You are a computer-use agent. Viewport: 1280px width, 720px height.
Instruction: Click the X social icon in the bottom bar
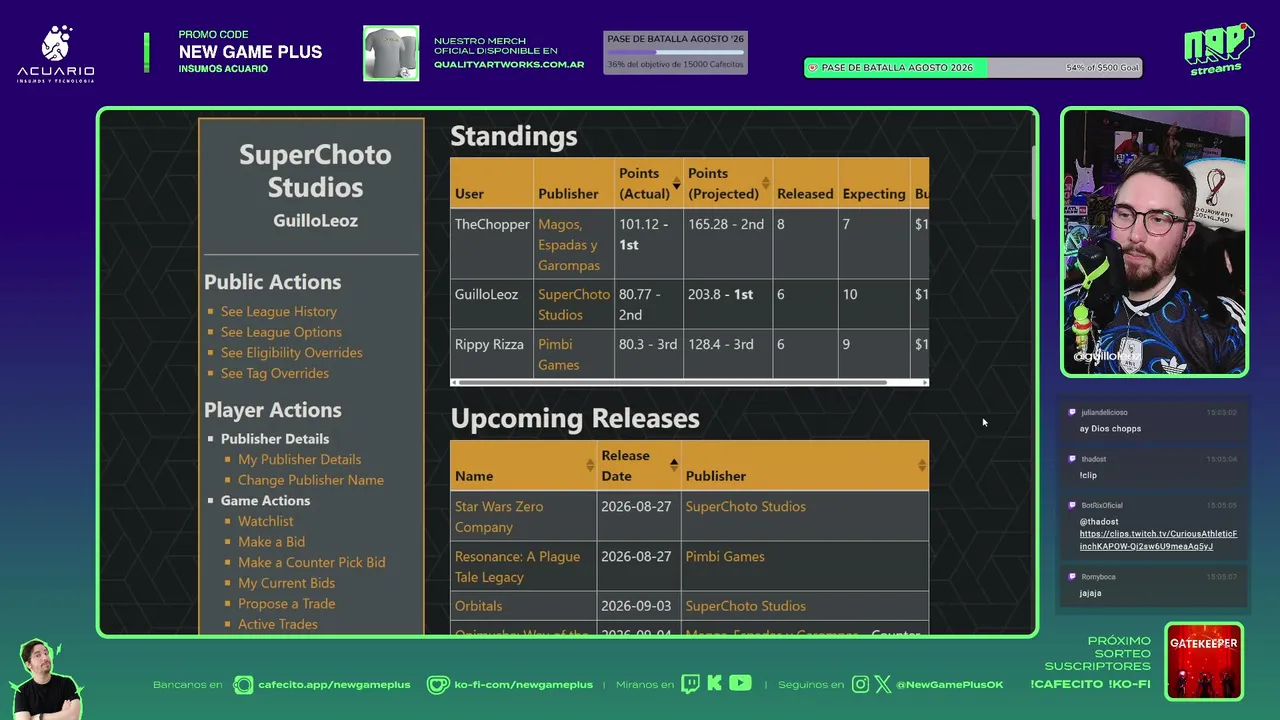pyautogui.click(x=882, y=684)
